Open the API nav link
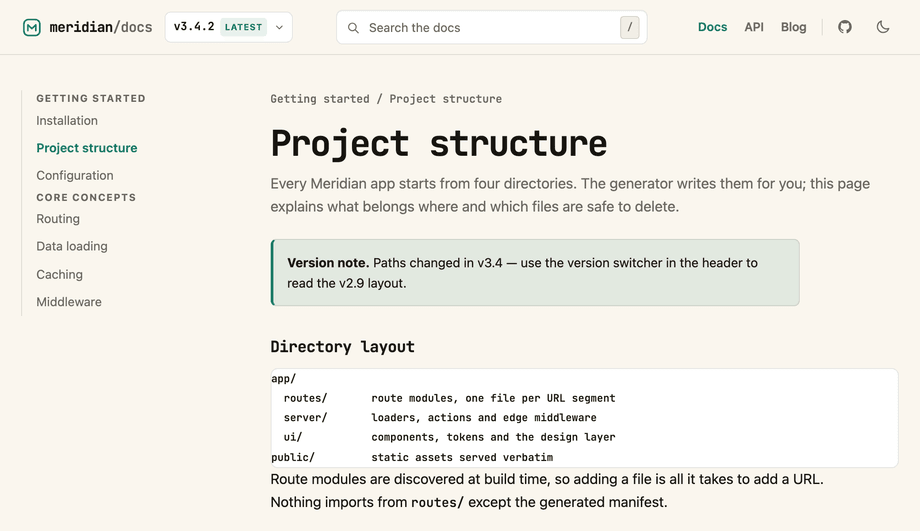 [x=754, y=27]
